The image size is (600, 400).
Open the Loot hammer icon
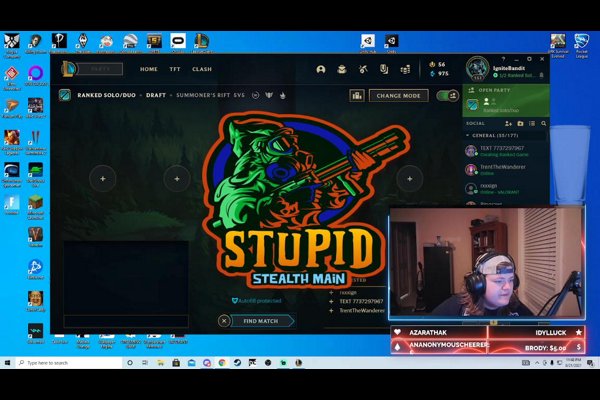363,69
